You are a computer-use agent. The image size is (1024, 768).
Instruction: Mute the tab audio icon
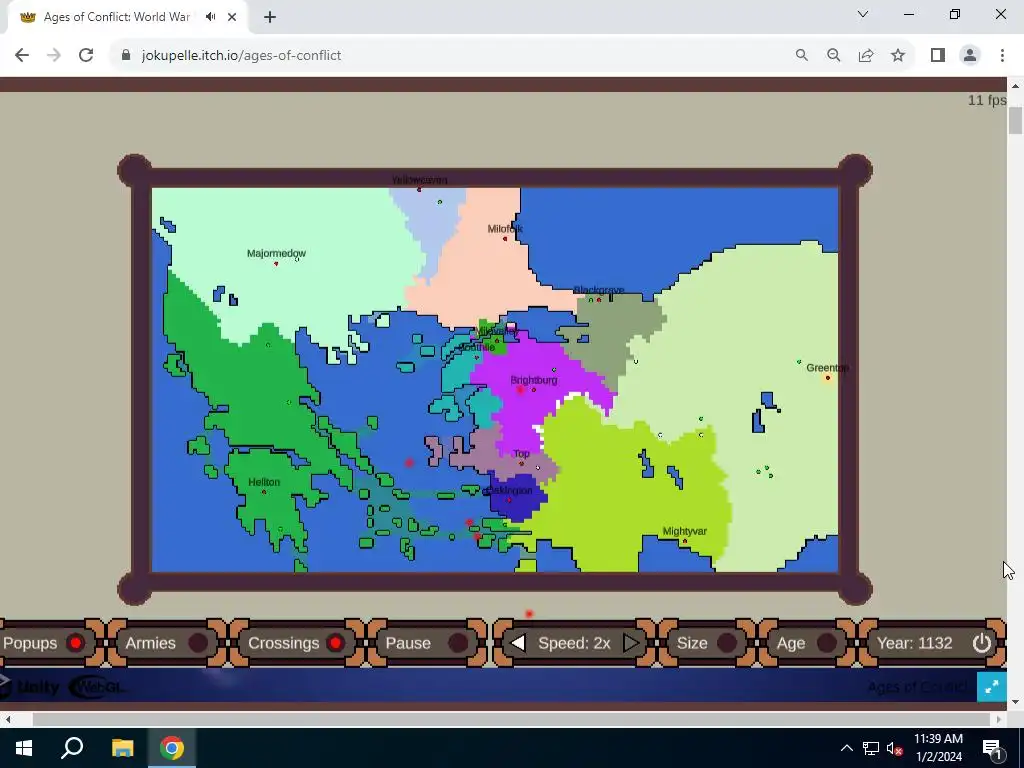[210, 17]
